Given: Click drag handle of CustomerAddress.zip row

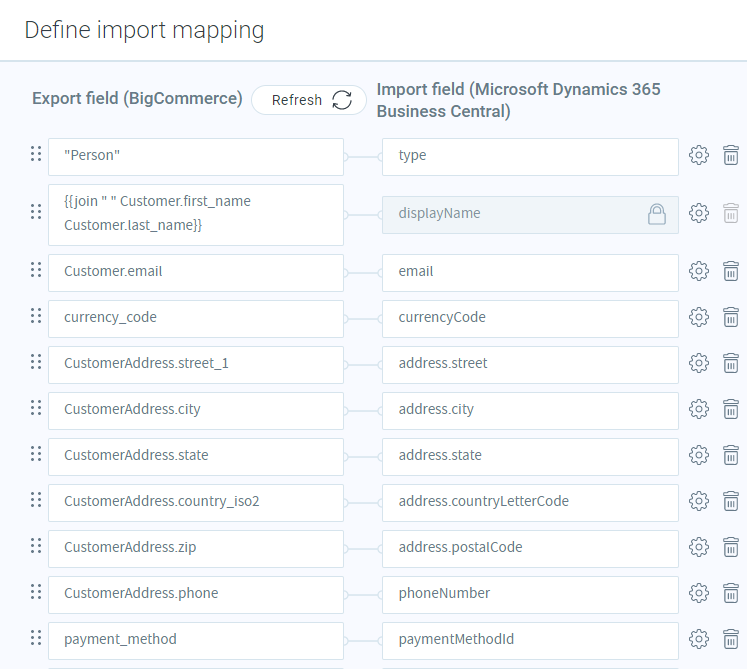Looking at the screenshot, I should coord(36,546).
